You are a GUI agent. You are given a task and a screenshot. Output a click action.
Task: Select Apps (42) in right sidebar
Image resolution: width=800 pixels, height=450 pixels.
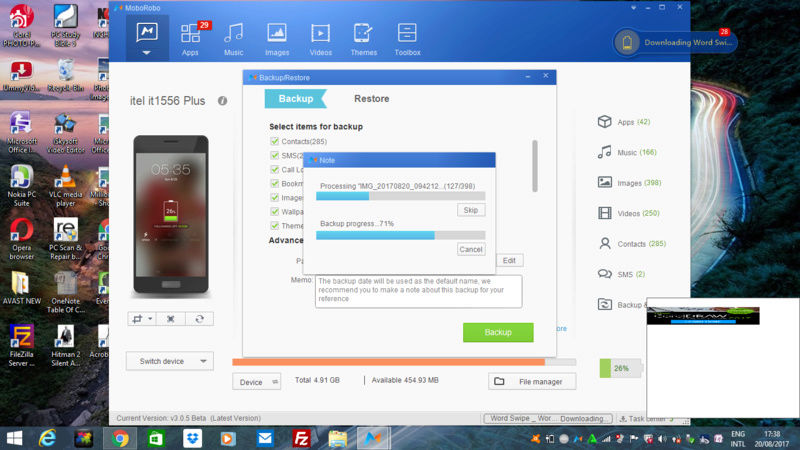click(624, 122)
